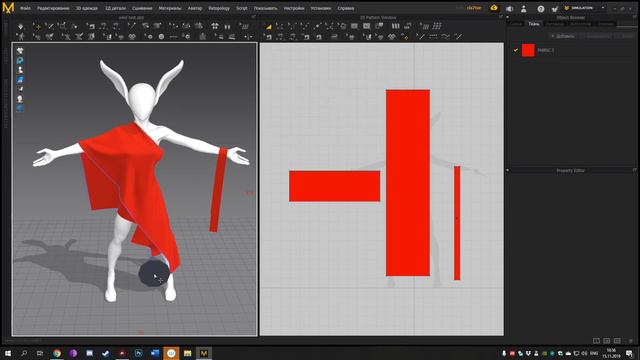Click the last icon in bottom-right layout row
This screenshot has width=640, height=360.
click(x=631, y=341)
